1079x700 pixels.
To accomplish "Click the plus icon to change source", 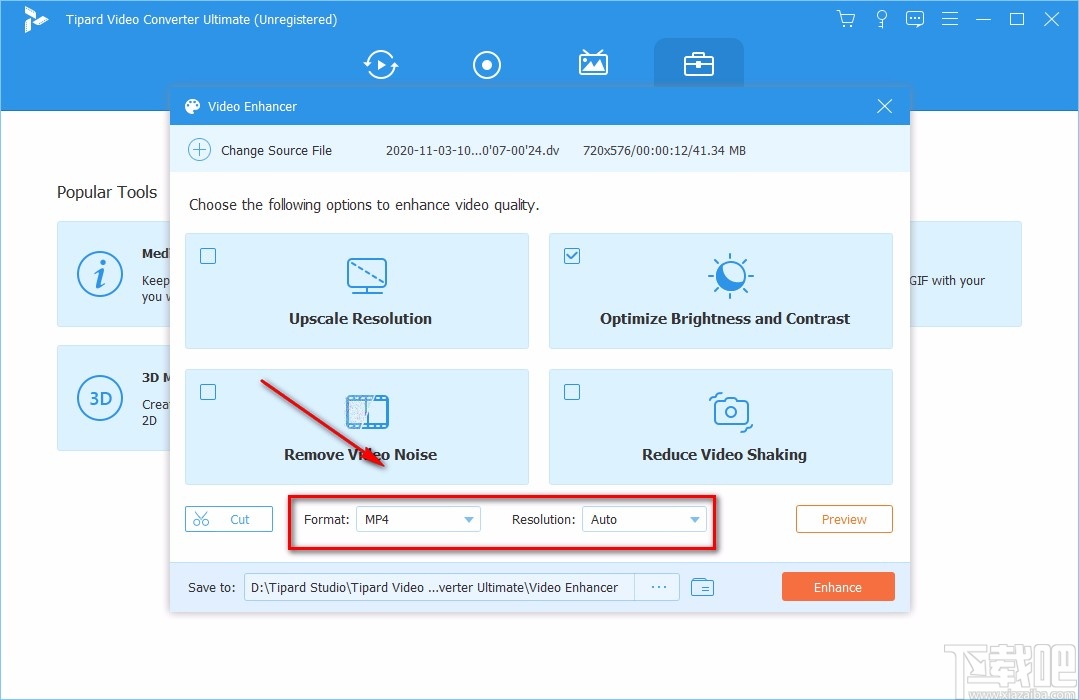I will coord(200,150).
